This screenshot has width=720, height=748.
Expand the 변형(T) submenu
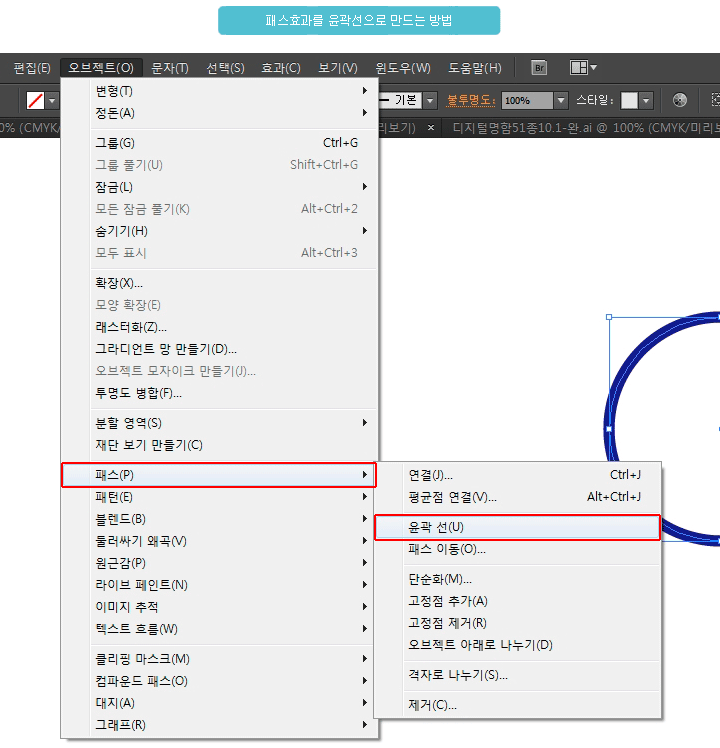click(x=115, y=91)
